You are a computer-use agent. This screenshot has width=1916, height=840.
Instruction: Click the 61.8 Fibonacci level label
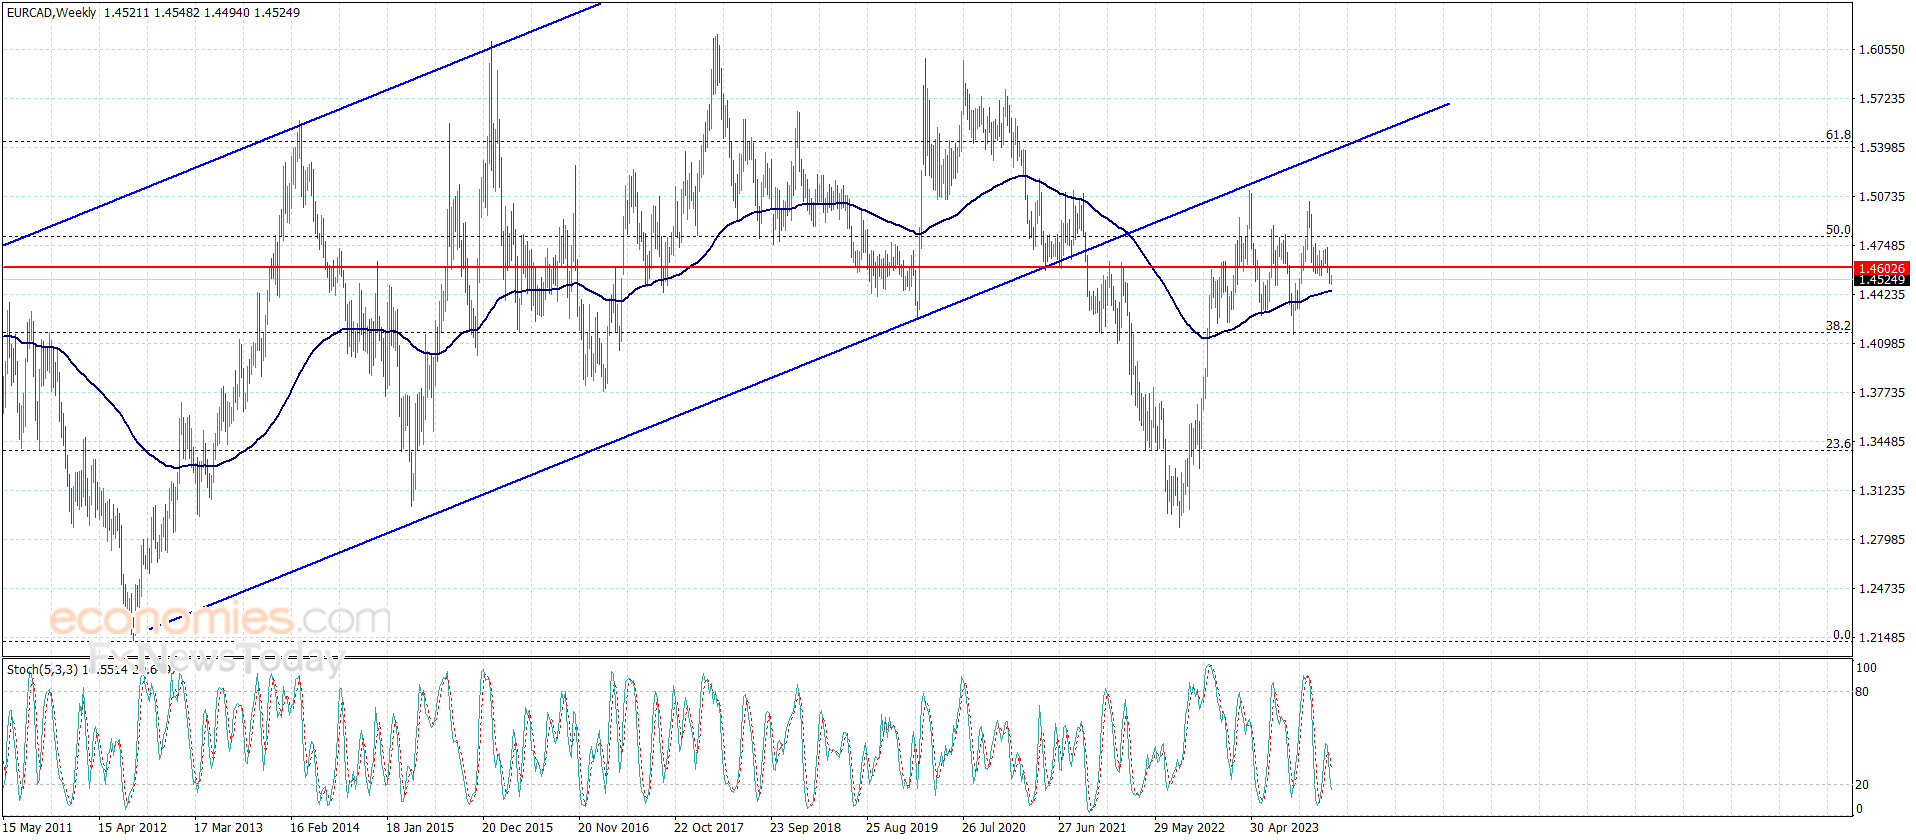[1838, 135]
